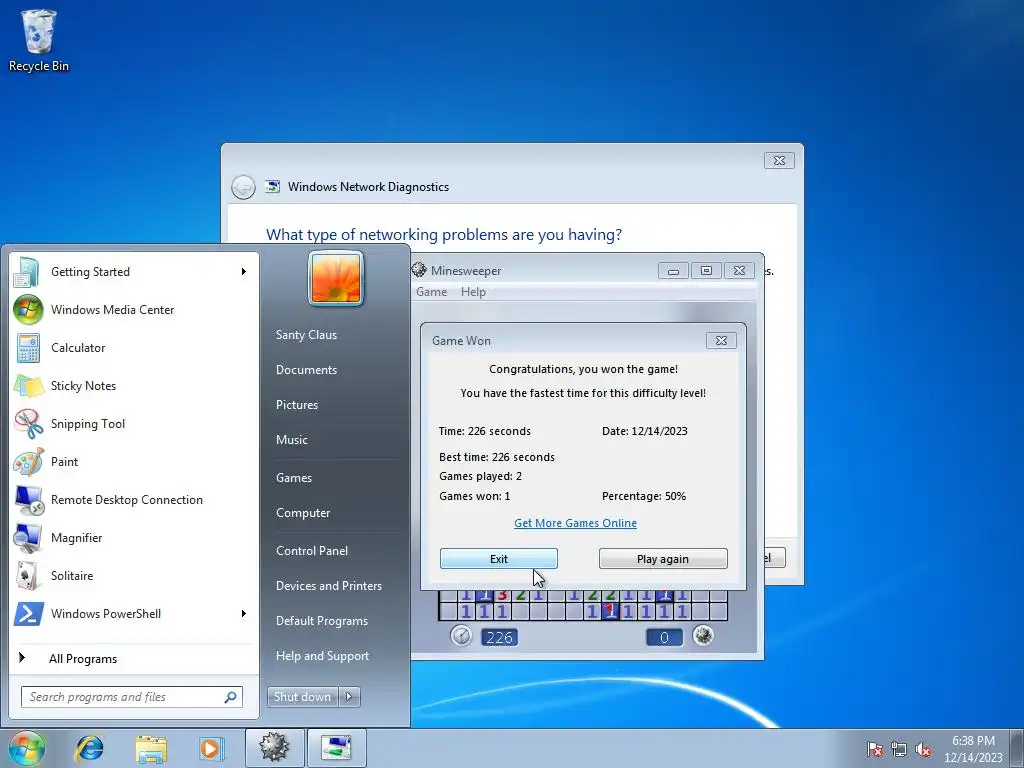This screenshot has height=768, width=1024.
Task: Click the Start orb button
Action: pos(27,748)
